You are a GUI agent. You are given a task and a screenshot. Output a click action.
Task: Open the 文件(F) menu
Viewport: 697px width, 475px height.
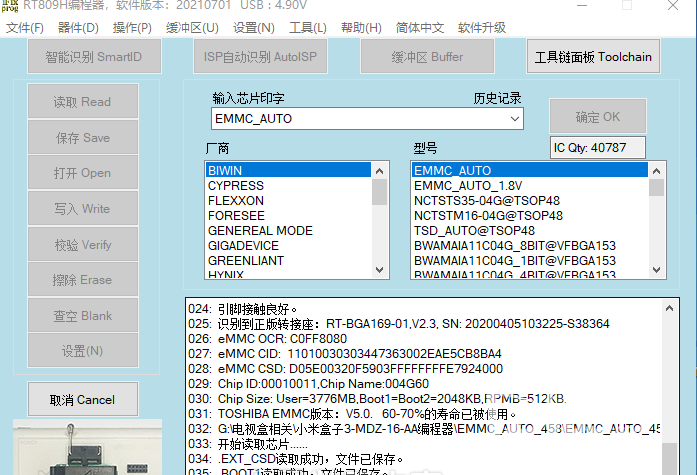click(24, 28)
